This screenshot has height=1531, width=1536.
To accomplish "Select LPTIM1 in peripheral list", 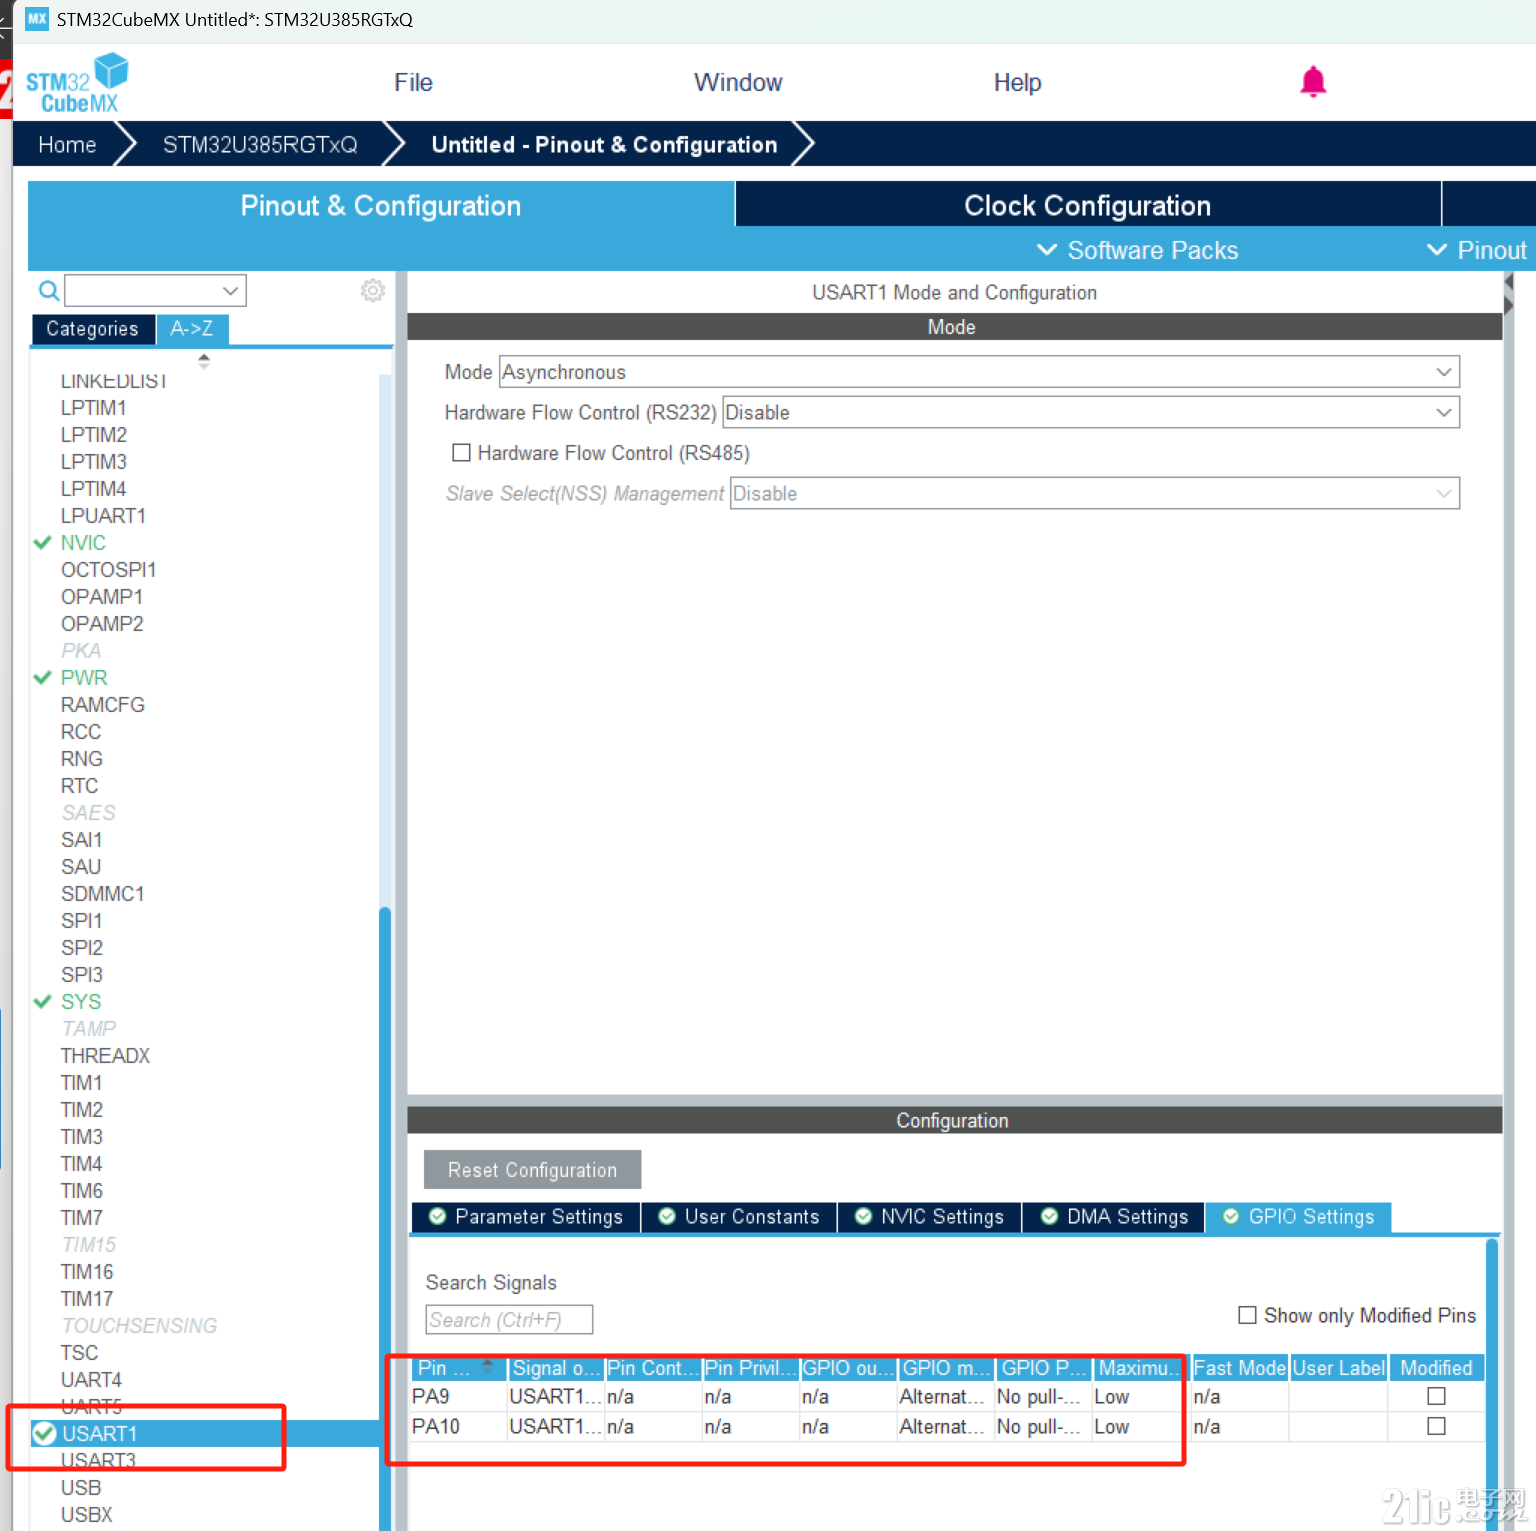I will coord(93,408).
